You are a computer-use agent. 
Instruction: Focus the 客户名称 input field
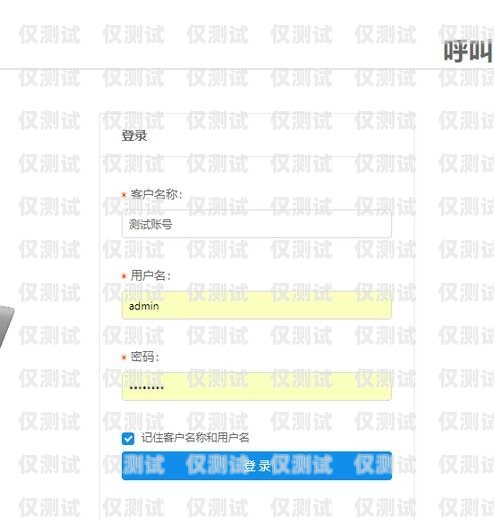coord(257,224)
